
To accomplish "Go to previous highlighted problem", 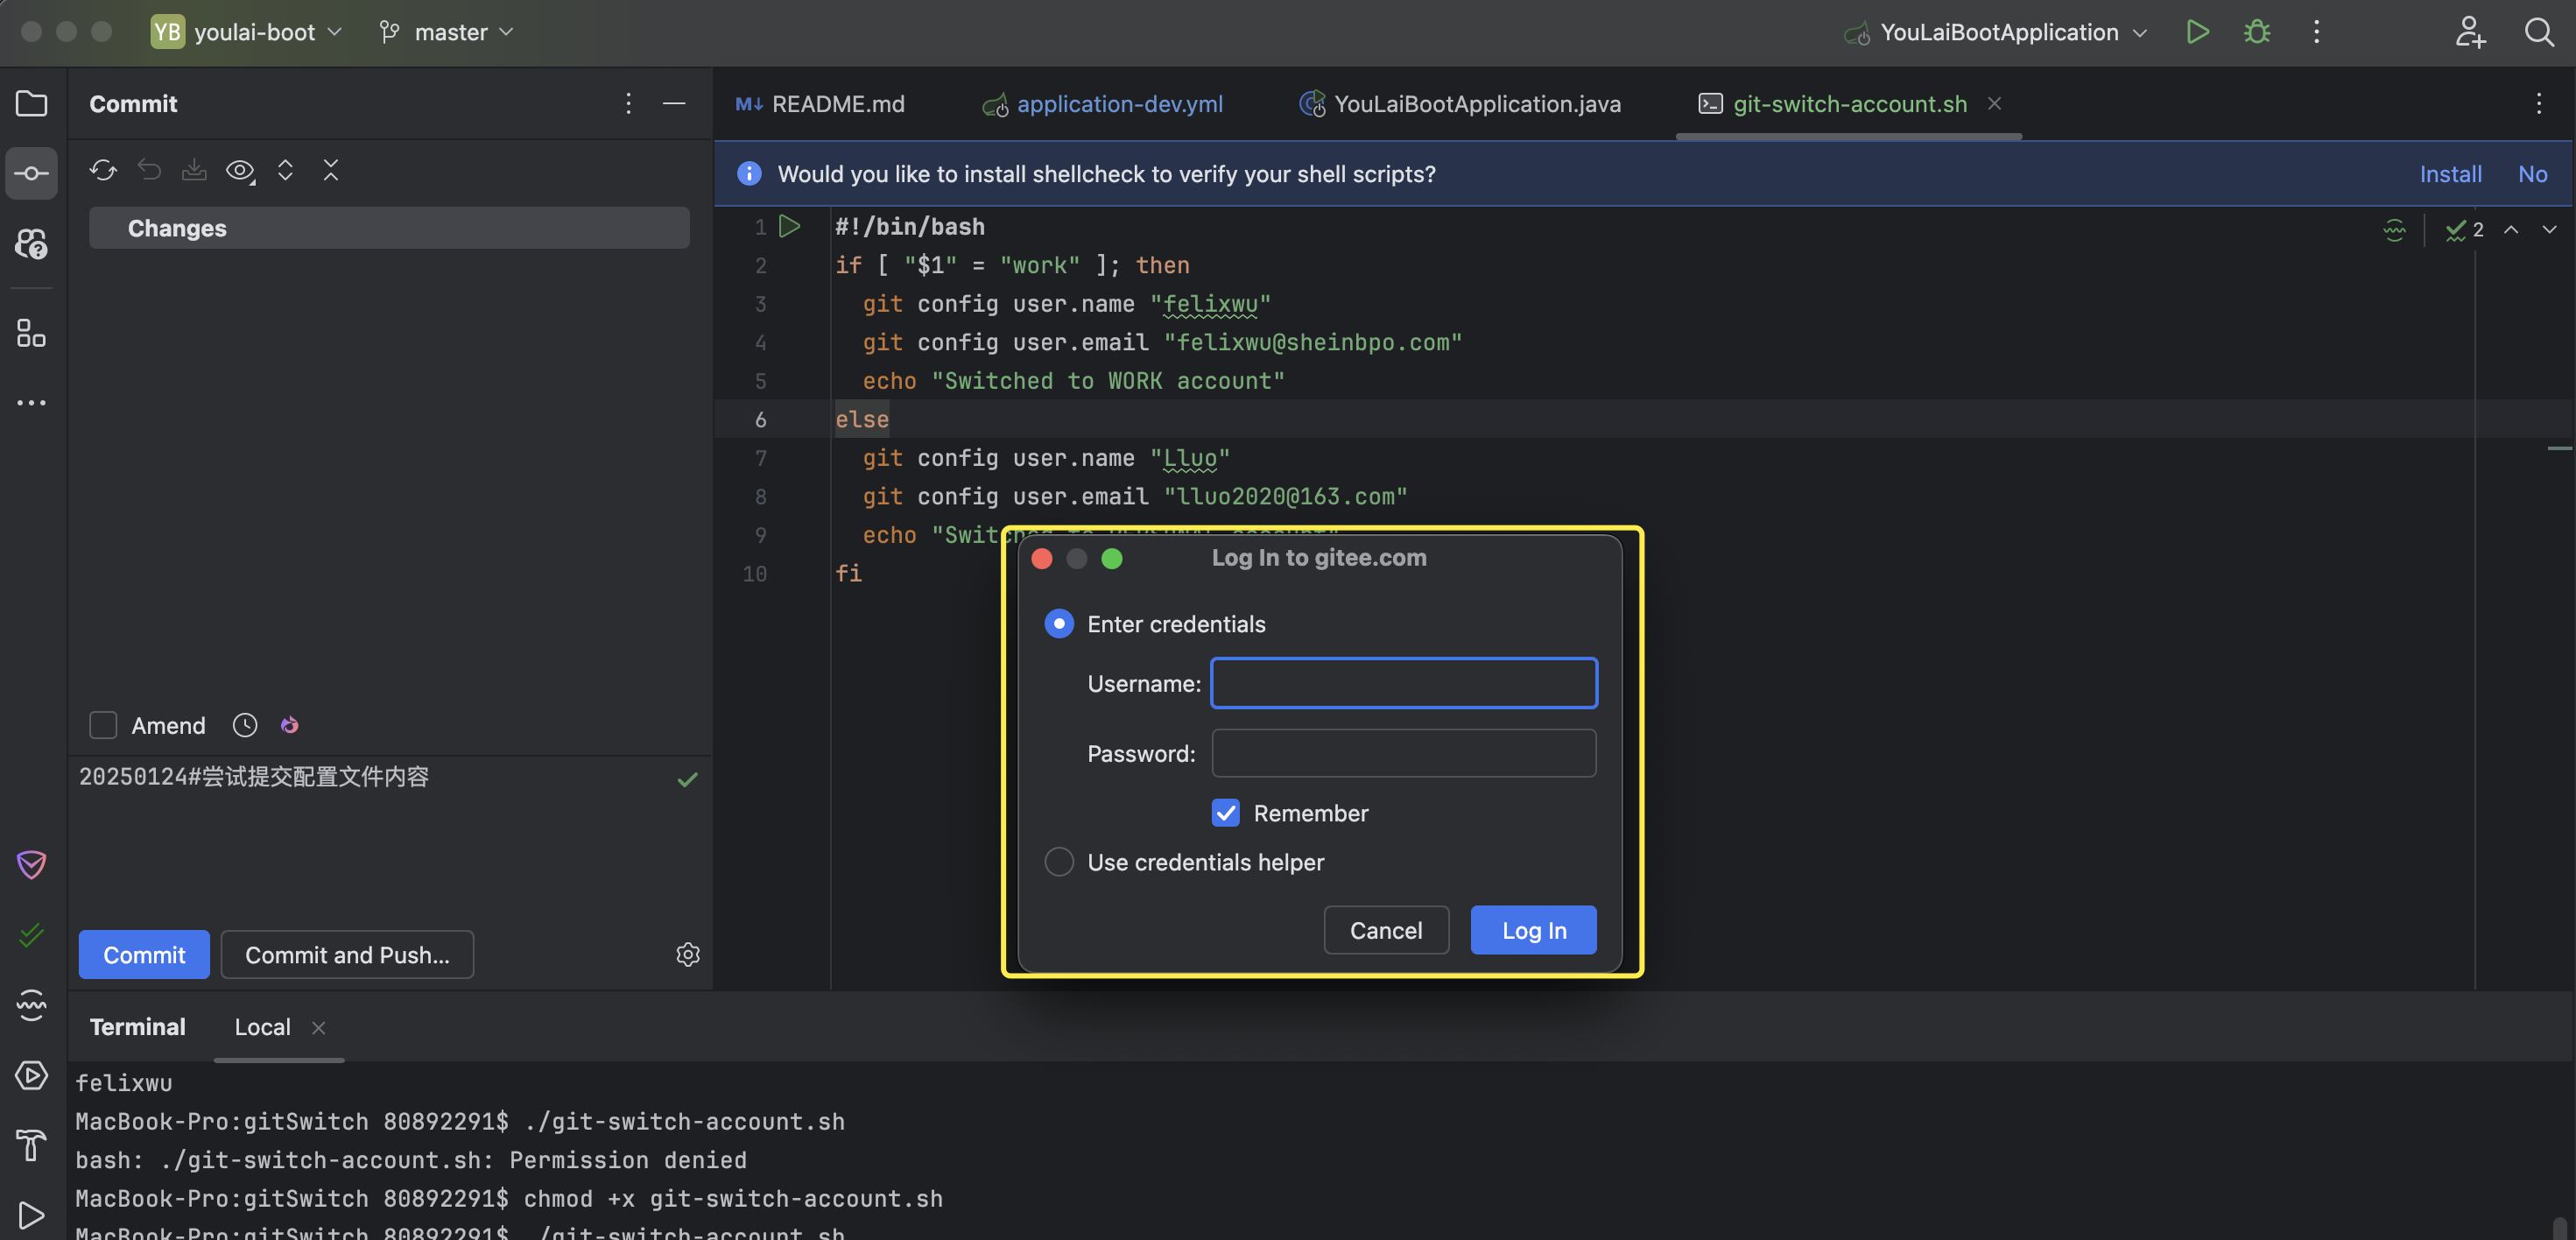I will (x=2511, y=229).
